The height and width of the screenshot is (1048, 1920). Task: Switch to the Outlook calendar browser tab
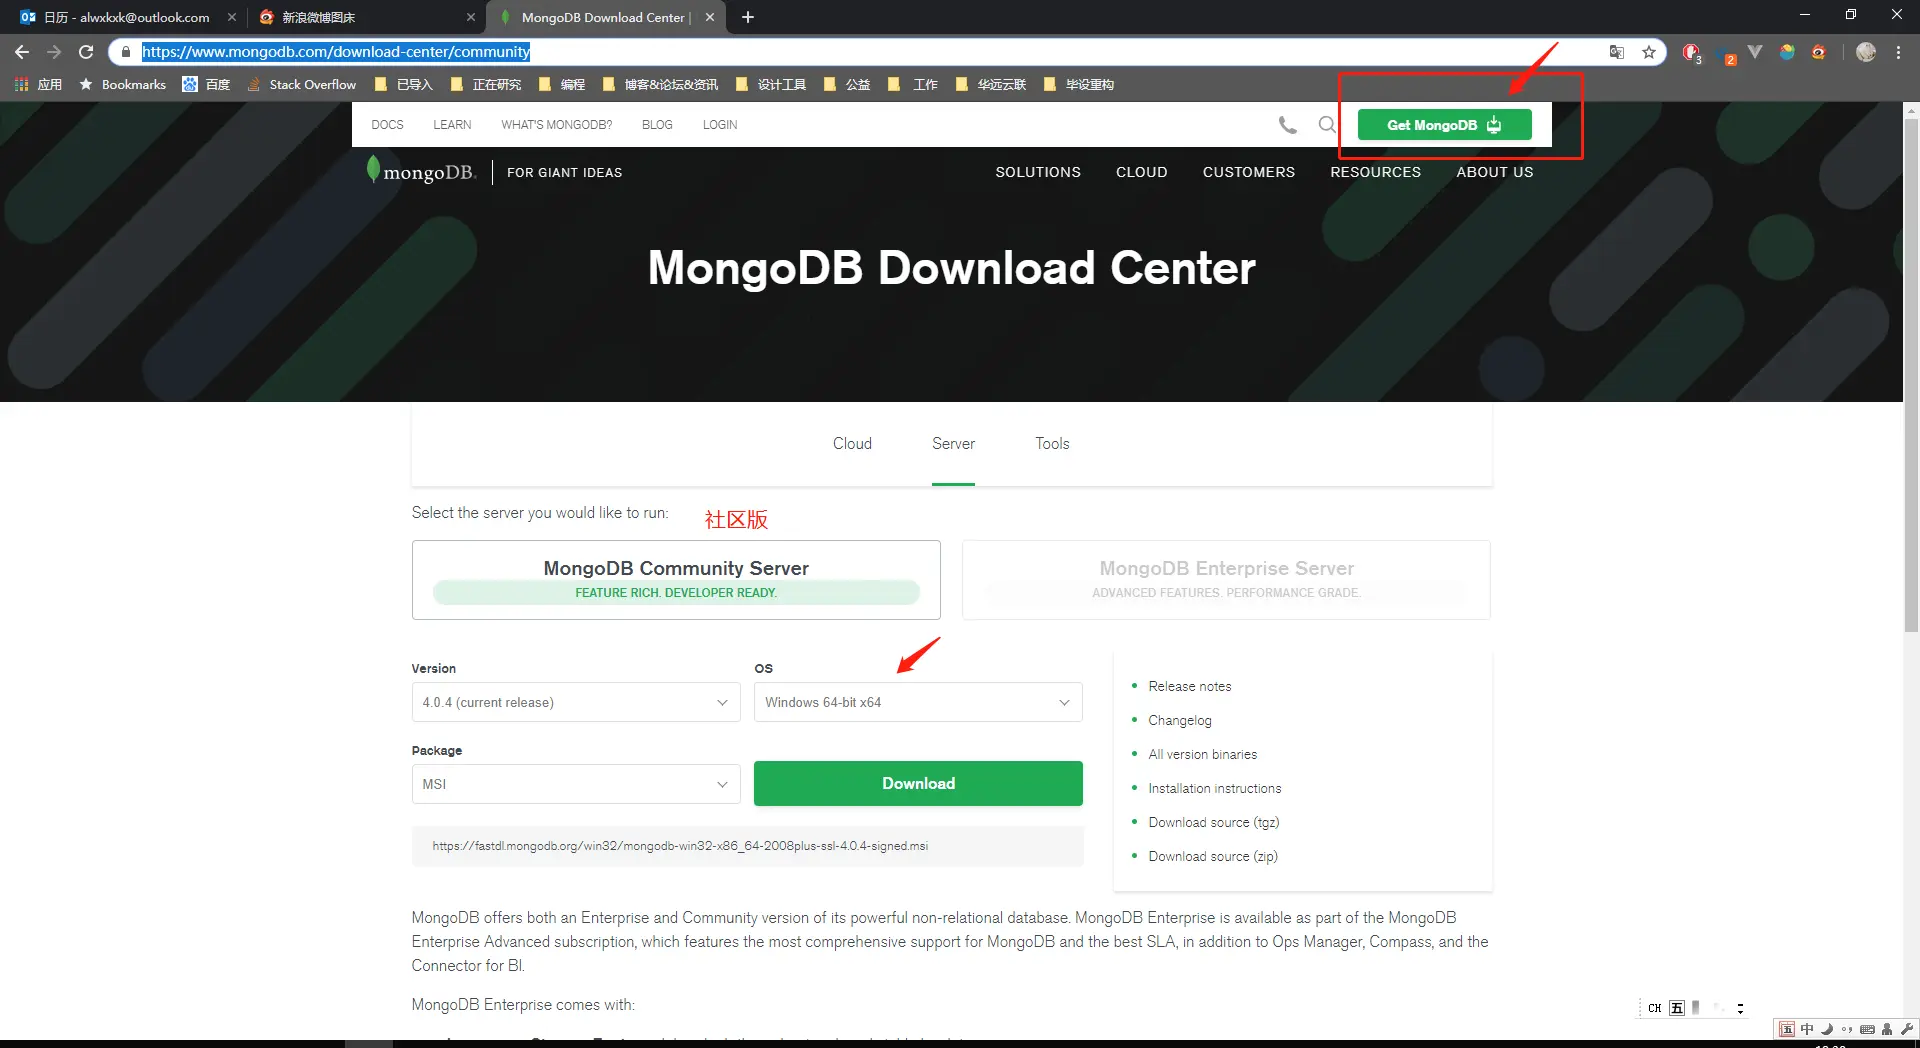click(x=126, y=17)
